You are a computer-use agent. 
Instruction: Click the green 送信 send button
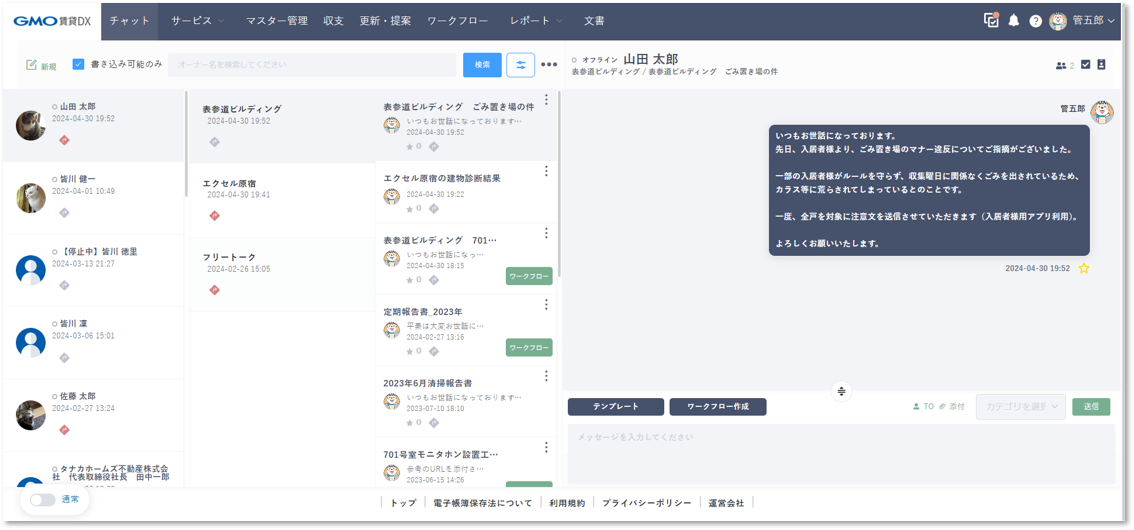click(1091, 407)
